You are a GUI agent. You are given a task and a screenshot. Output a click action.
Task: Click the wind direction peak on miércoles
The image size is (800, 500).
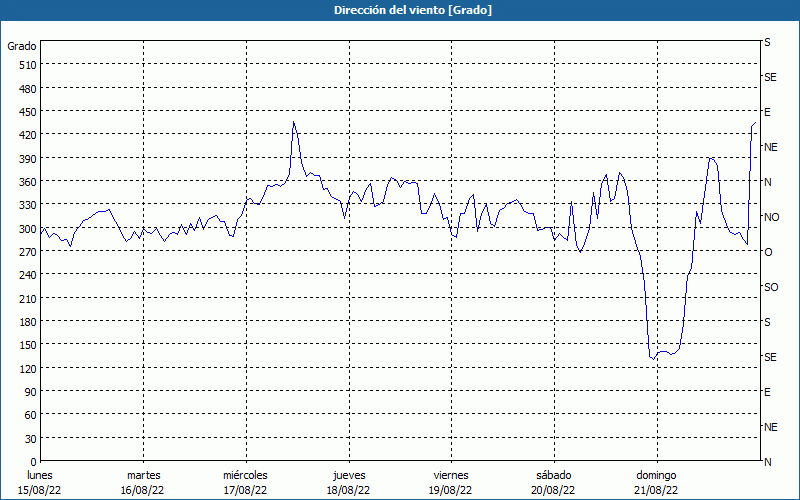tap(293, 121)
